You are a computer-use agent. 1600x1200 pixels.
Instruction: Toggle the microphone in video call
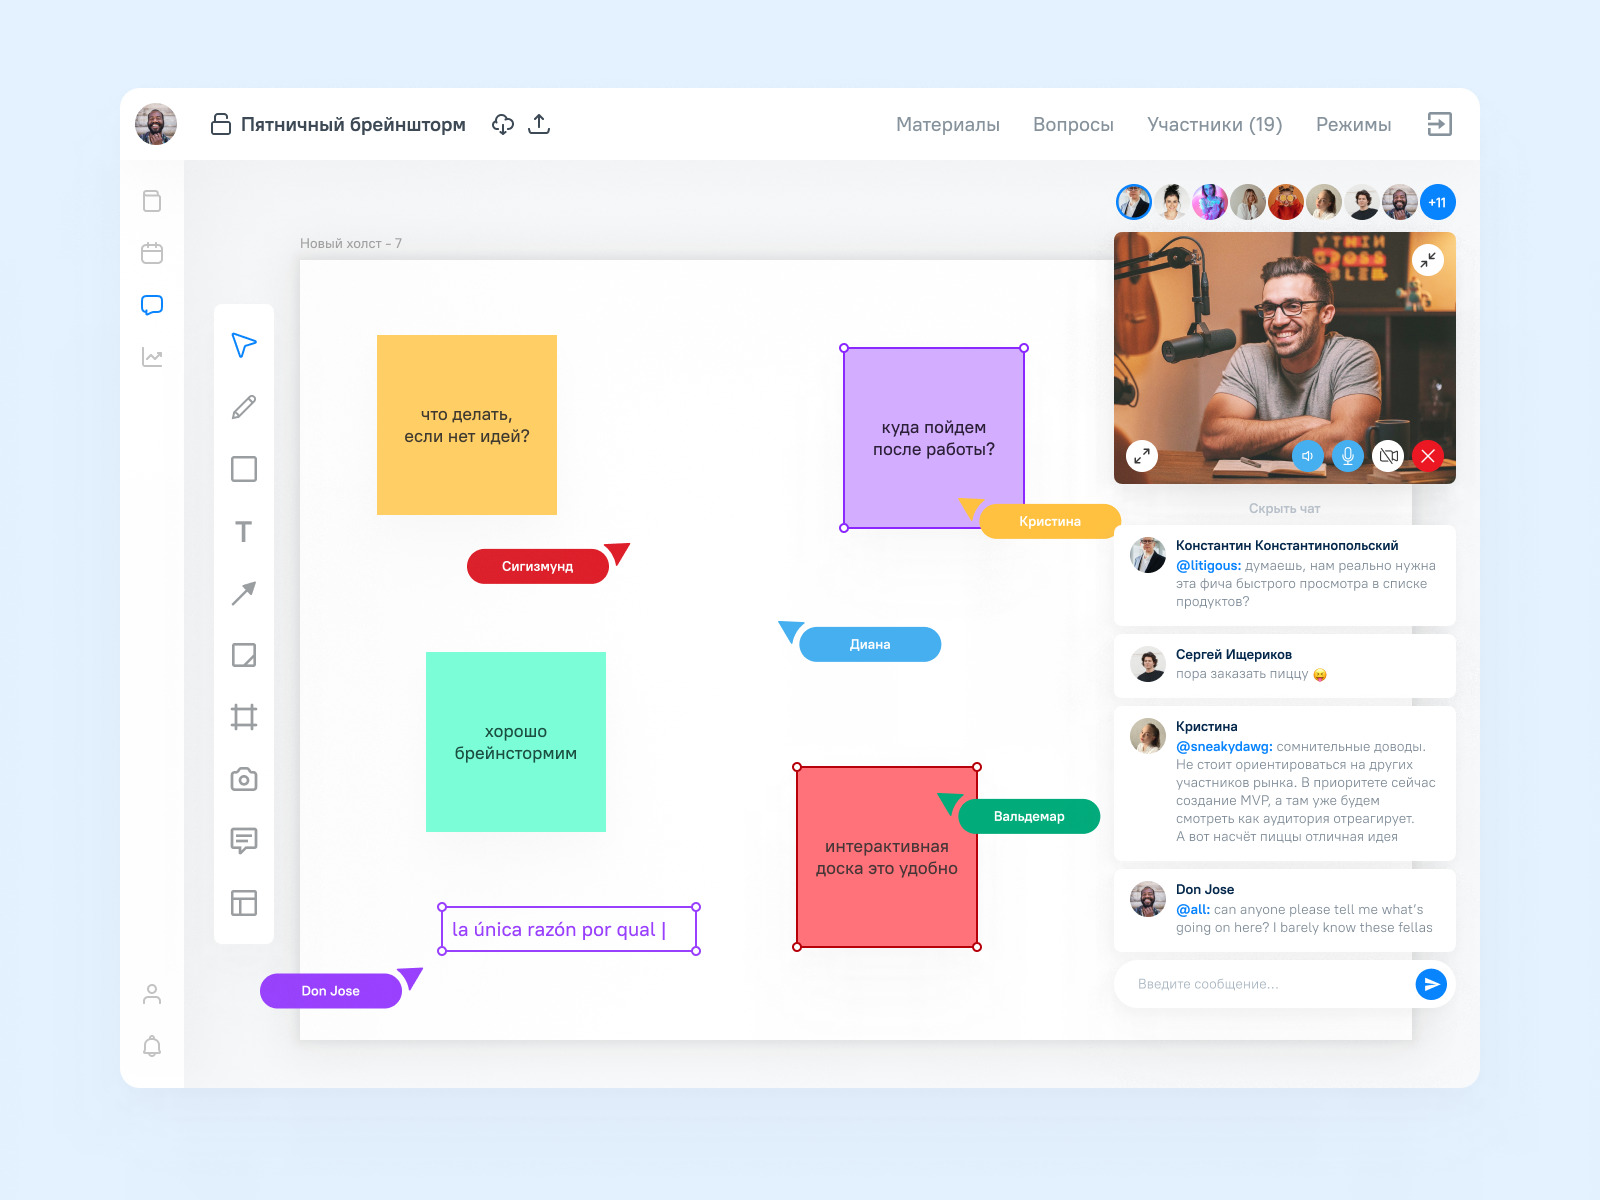pos(1348,456)
